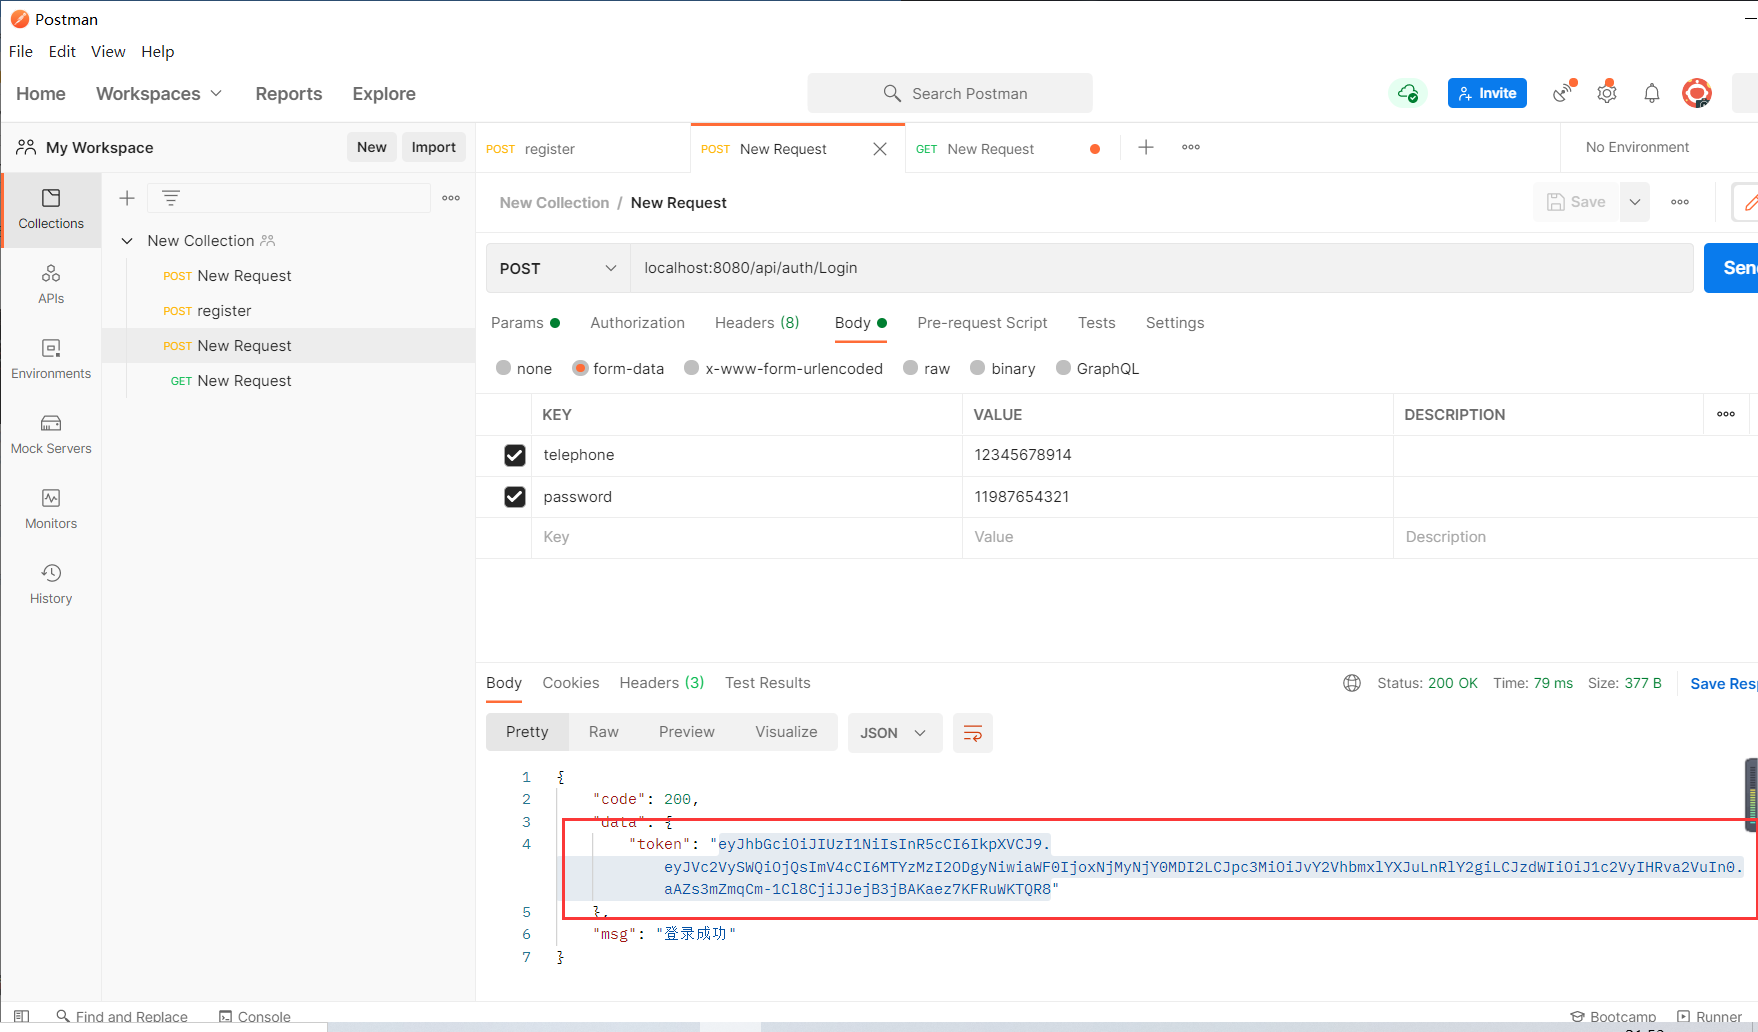Open the Environments sidebar panel
This screenshot has height=1032, width=1758.
pos(51,358)
